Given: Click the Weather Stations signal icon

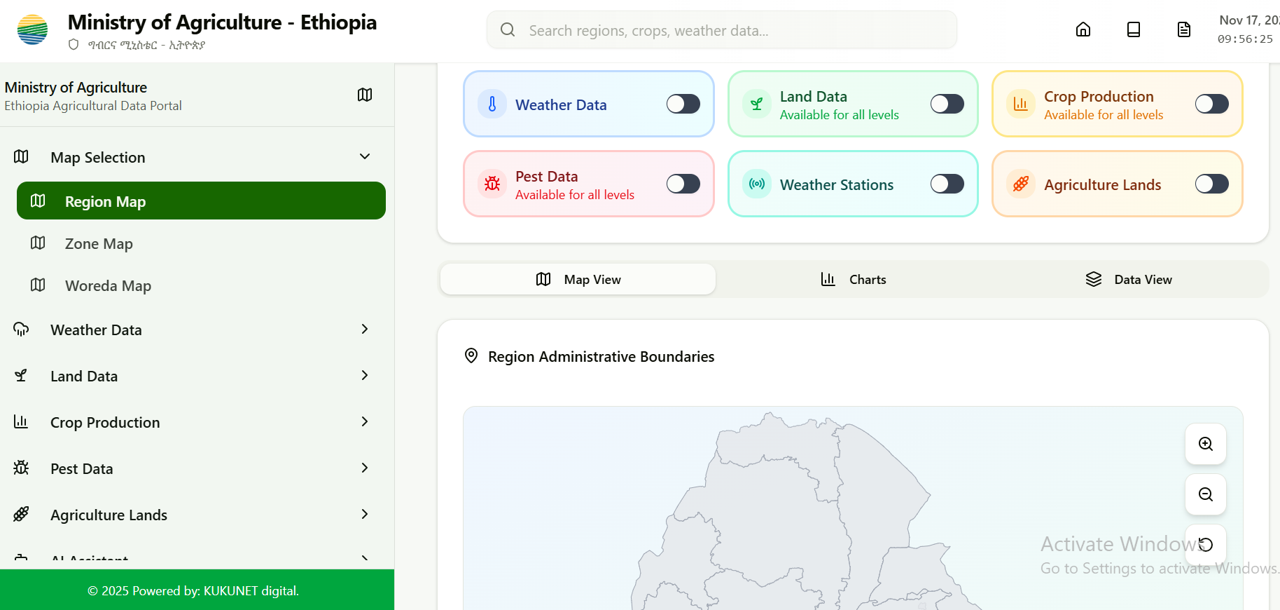Looking at the screenshot, I should pyautogui.click(x=756, y=184).
